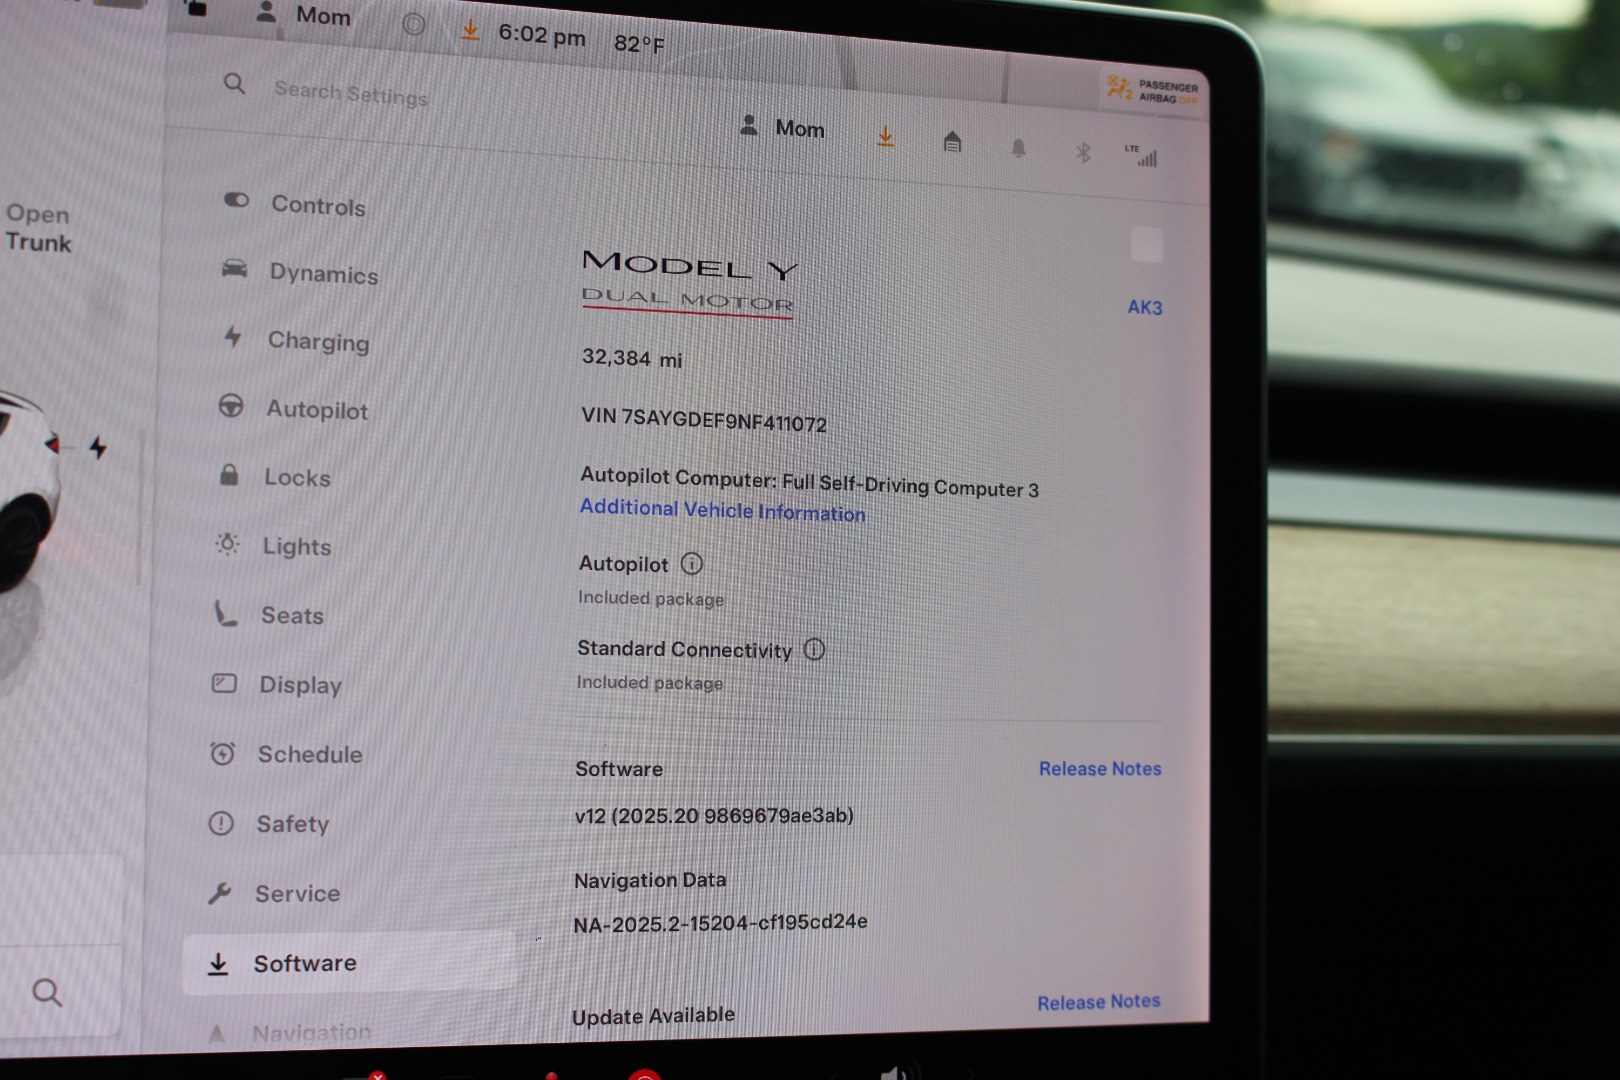Open Mom profile in top status bar
This screenshot has width=1620, height=1080.
304,14
